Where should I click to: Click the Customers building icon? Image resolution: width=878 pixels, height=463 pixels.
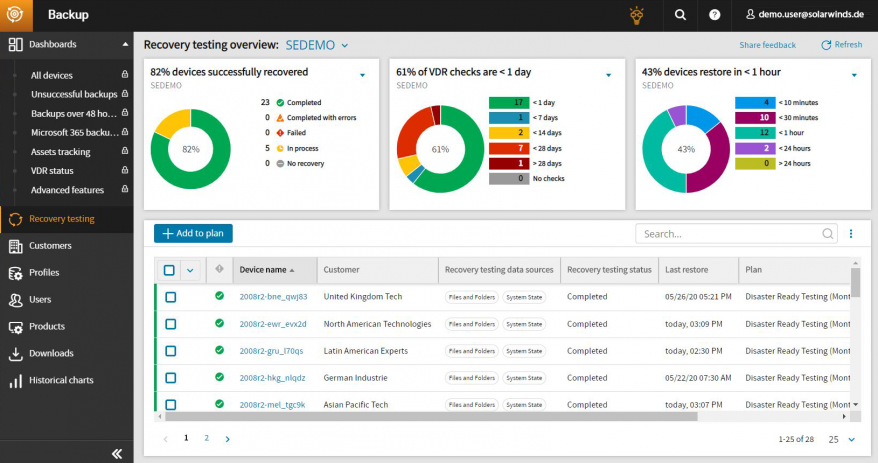[x=16, y=246]
